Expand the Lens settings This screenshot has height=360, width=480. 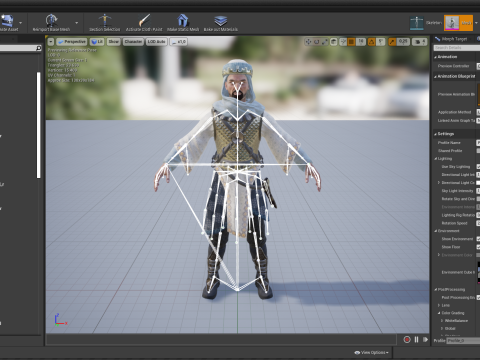(439, 305)
